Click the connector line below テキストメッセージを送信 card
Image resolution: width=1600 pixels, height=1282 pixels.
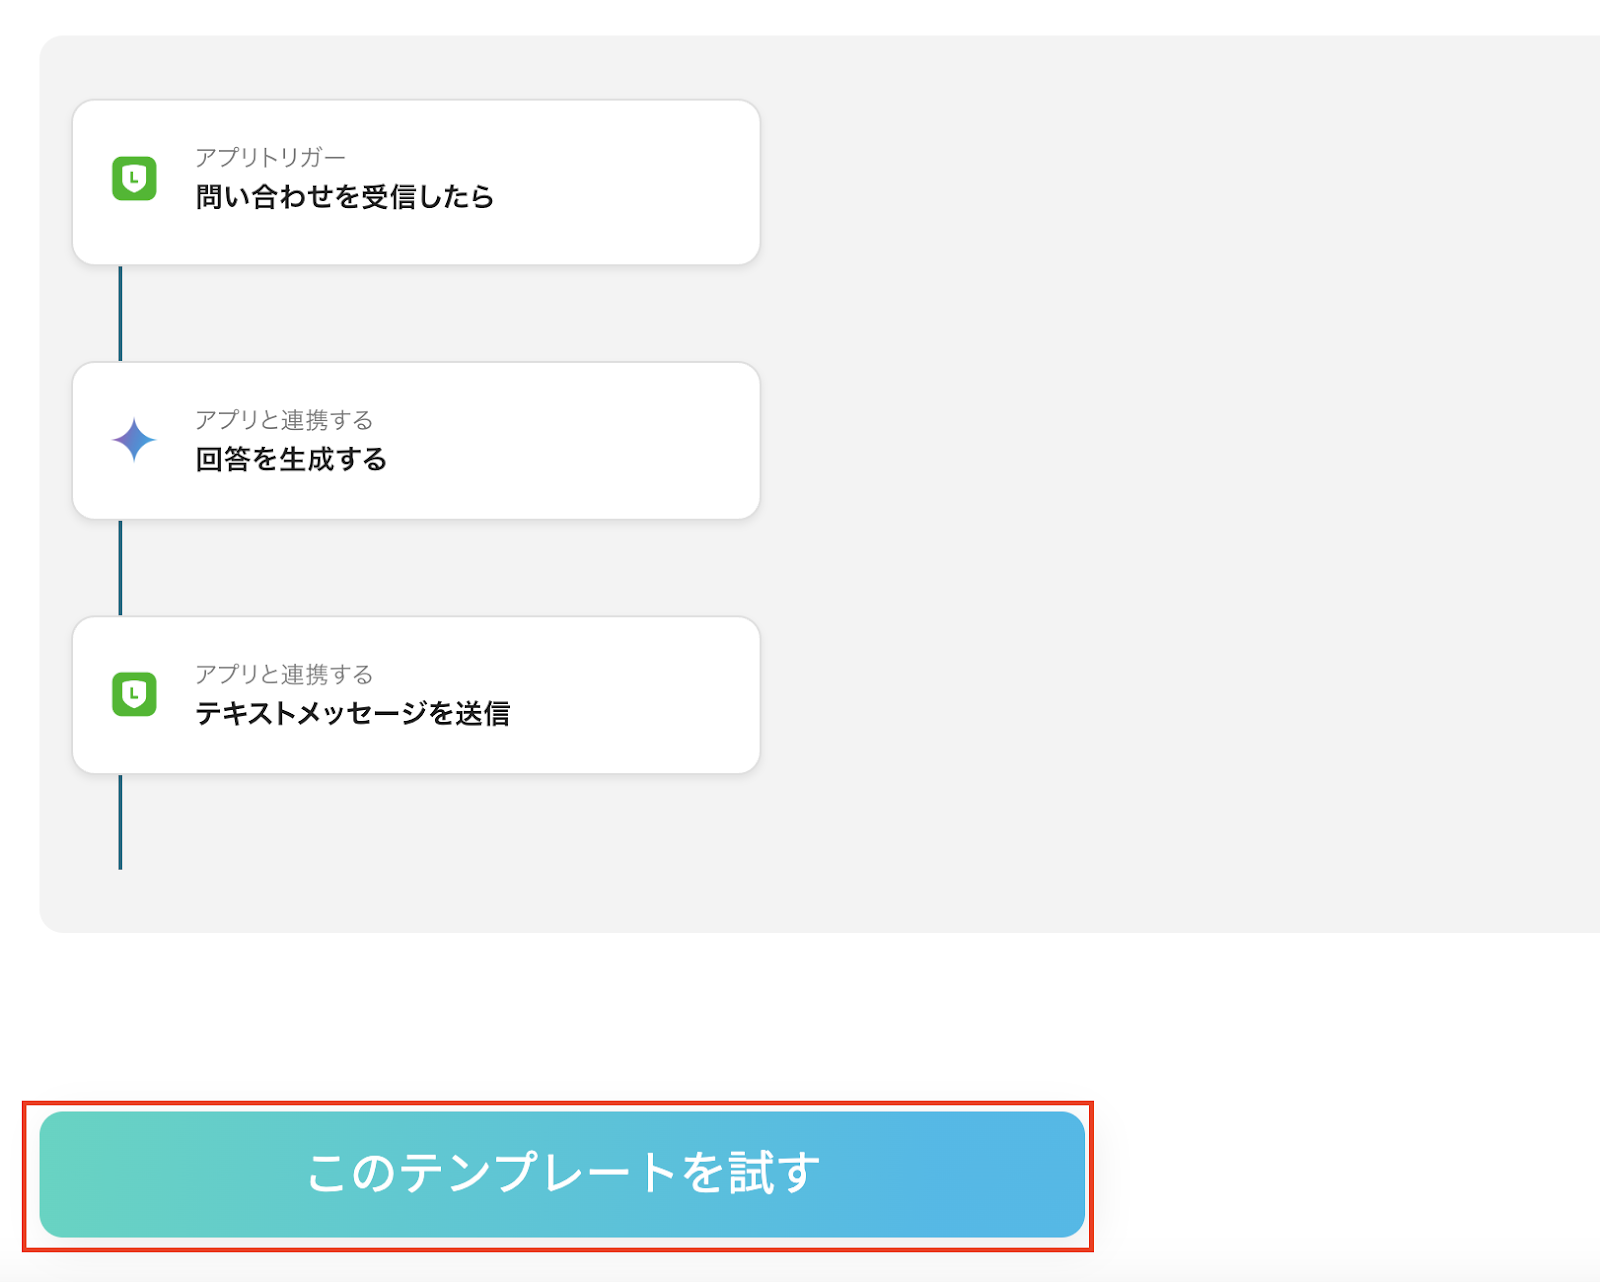point(121,821)
